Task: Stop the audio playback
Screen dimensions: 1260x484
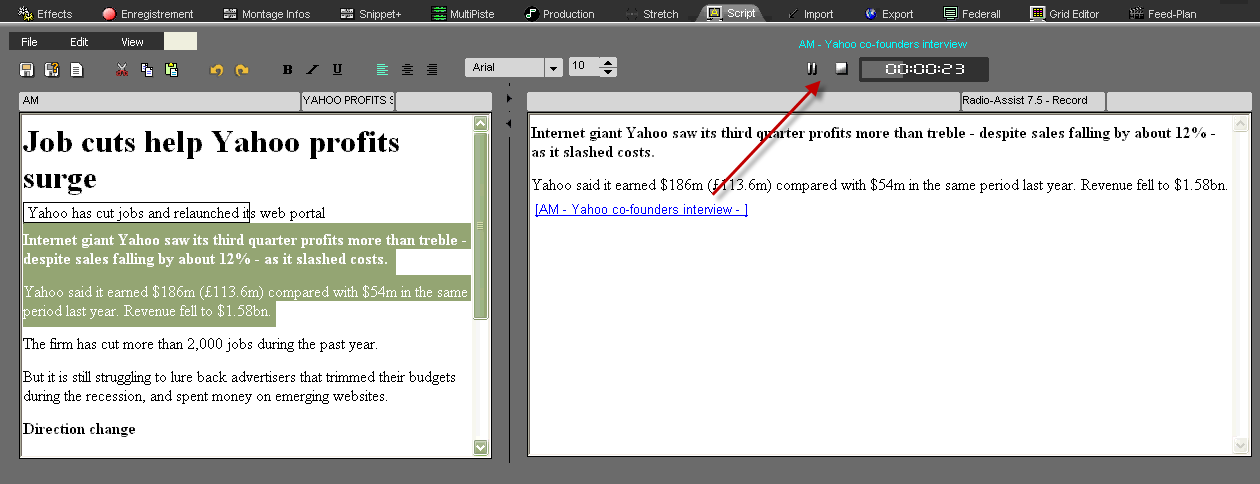Action: click(x=841, y=68)
